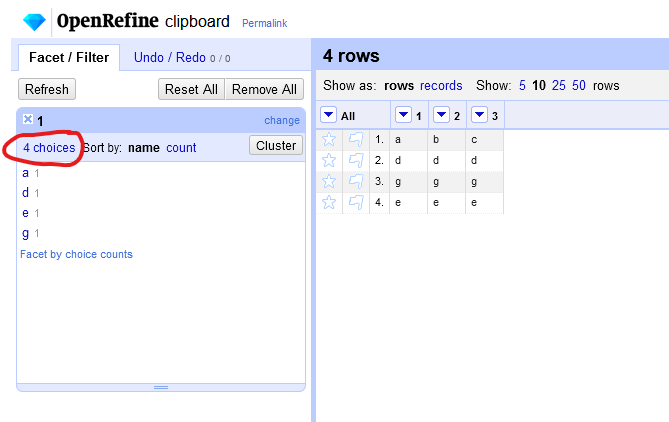Viewport: 669px width, 422px height.
Task: Open the All column dropdown menu
Action: [328, 115]
